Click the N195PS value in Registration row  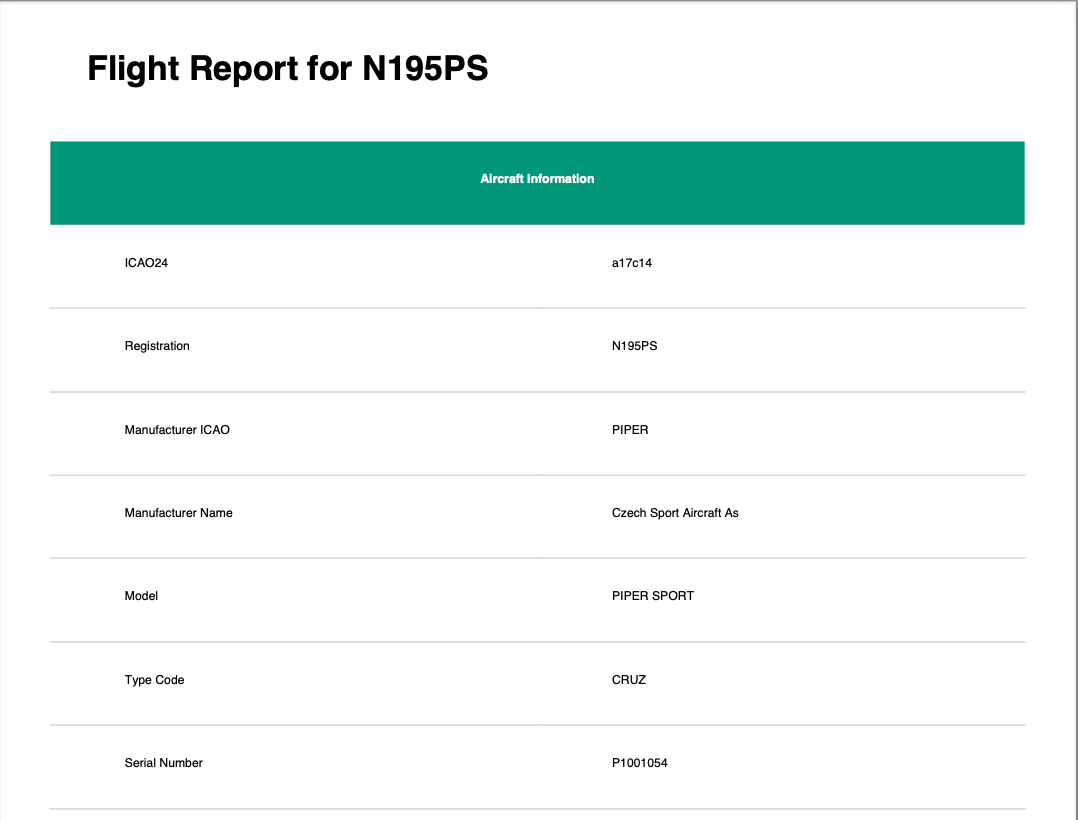(634, 346)
